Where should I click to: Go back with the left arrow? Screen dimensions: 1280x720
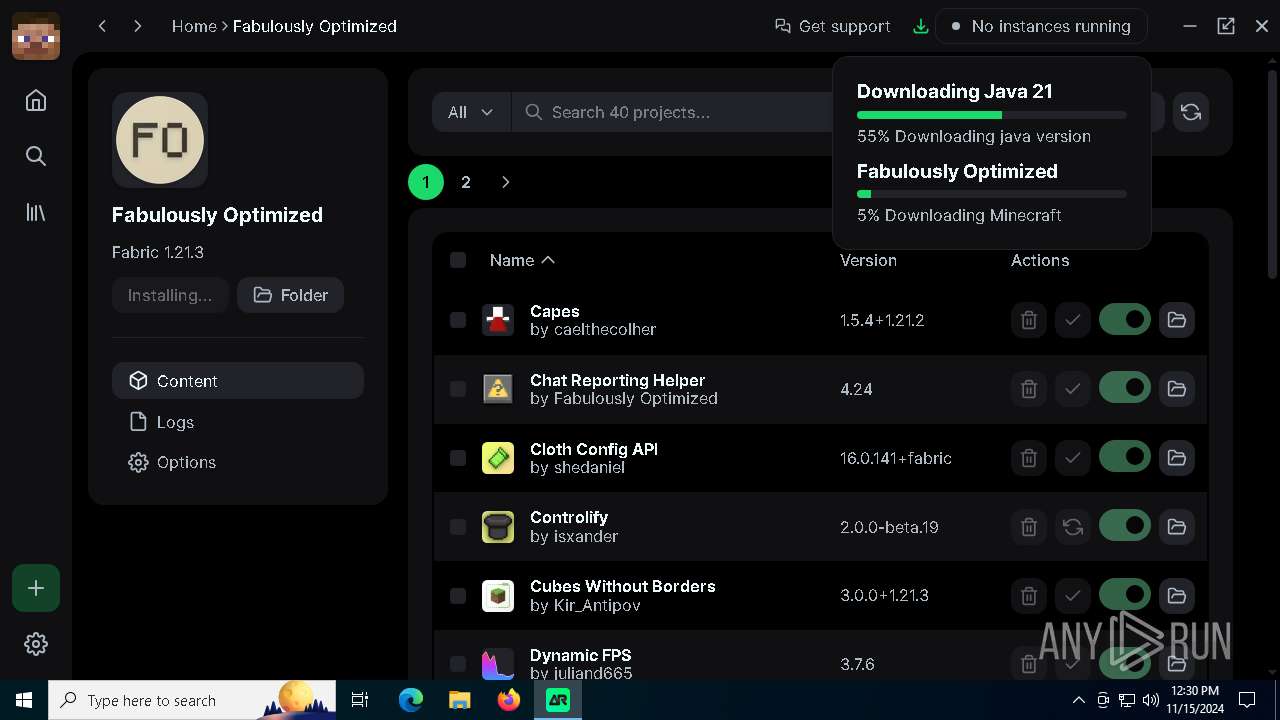click(102, 26)
